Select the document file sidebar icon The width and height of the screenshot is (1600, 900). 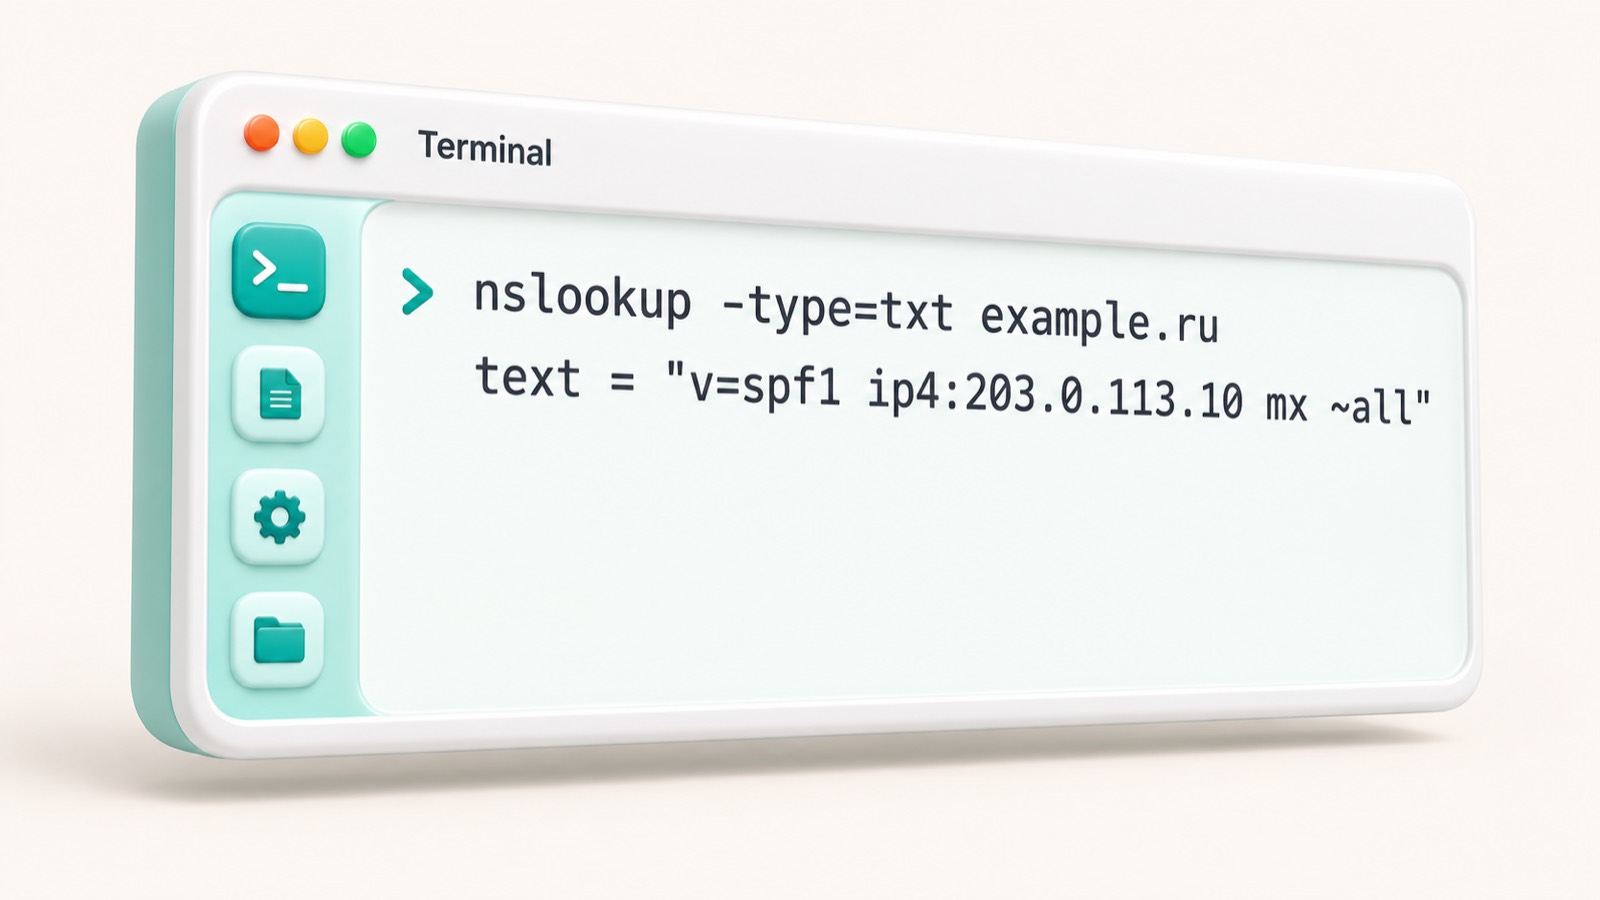coord(279,394)
